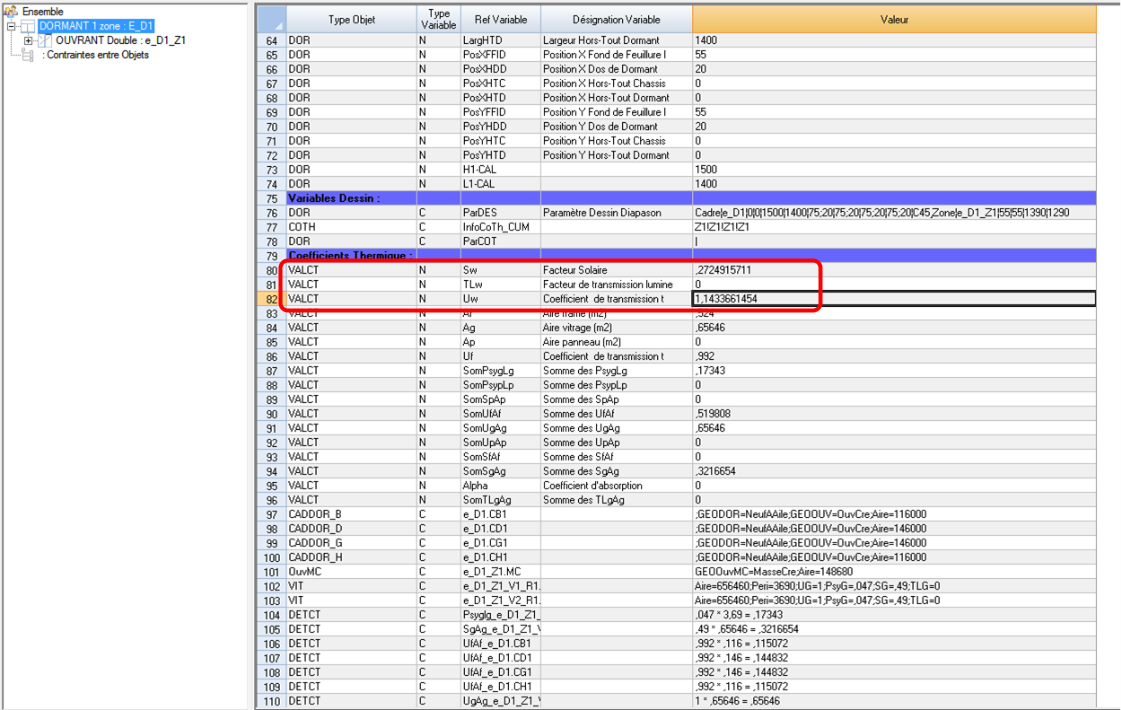Select the Variables Dessin section row

pos(350,199)
